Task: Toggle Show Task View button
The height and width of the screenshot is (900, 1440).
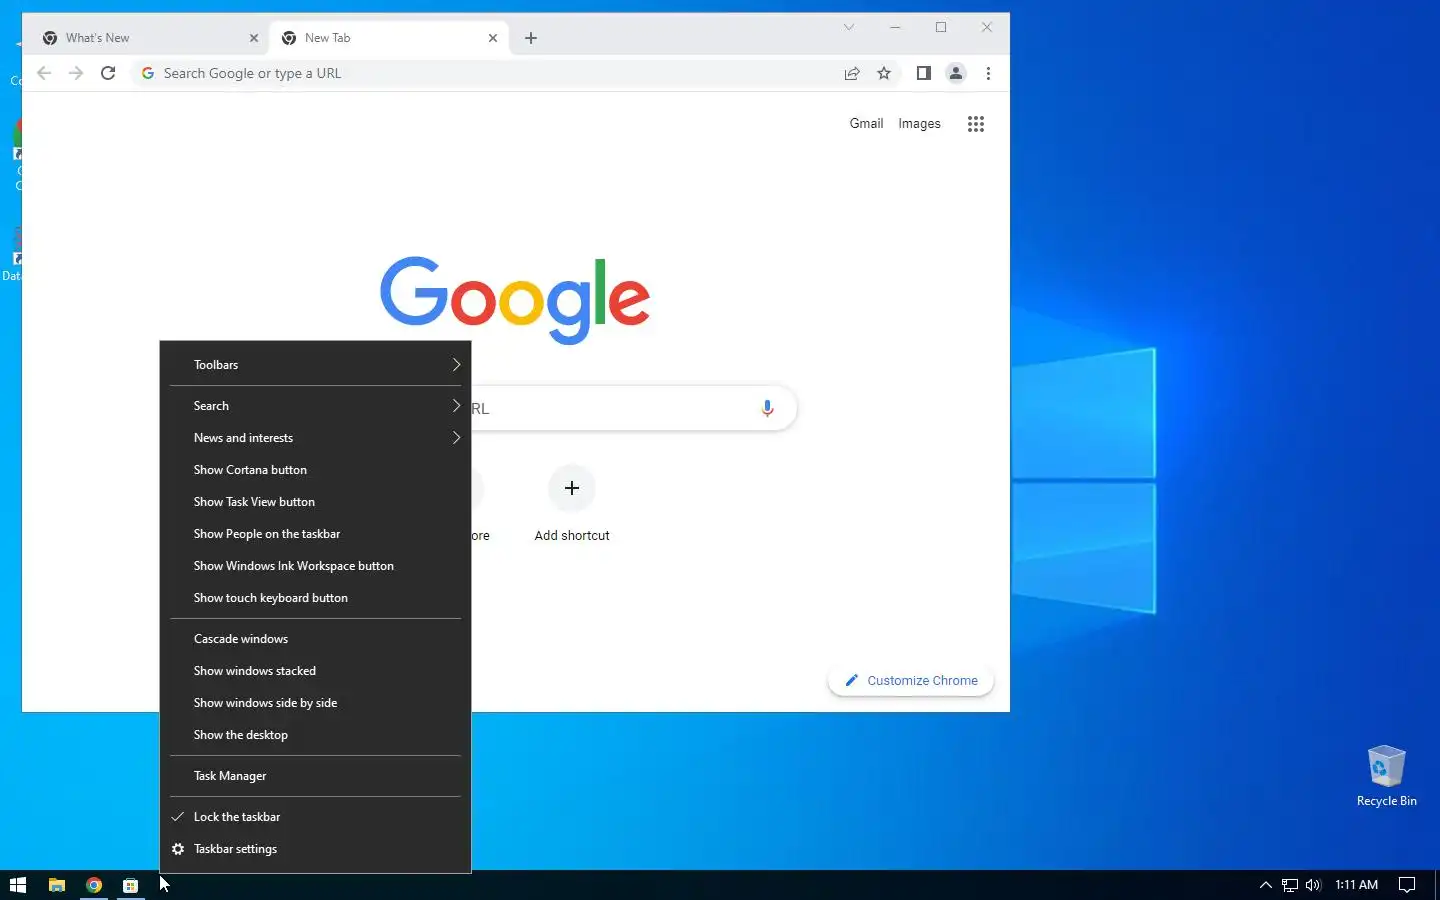Action: pyautogui.click(x=315, y=502)
